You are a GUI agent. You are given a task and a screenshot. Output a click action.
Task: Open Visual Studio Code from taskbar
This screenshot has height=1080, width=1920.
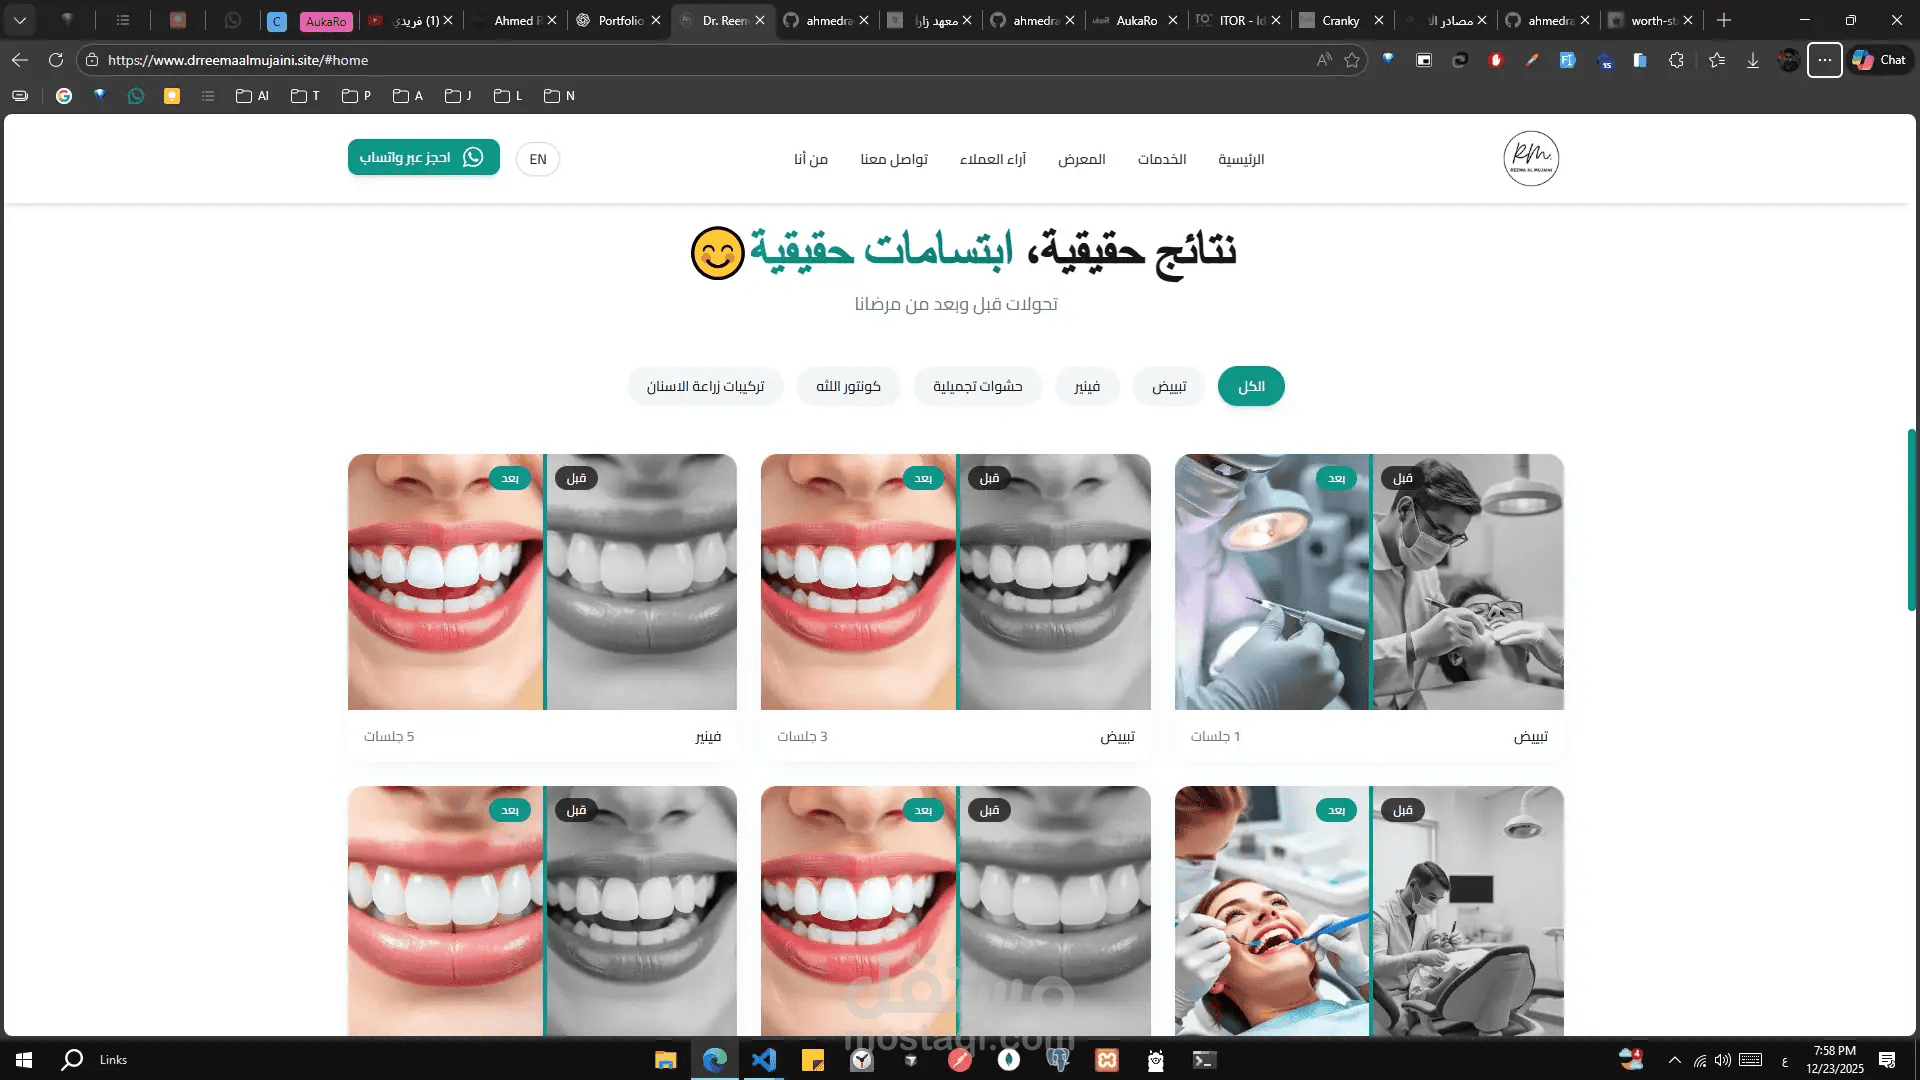click(763, 1060)
